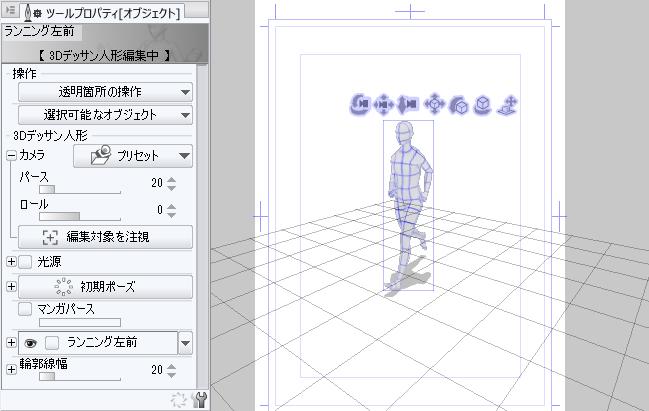Click the 【3Dデッサン人形編集中】 label
This screenshot has height=411, width=649.
coord(105,55)
